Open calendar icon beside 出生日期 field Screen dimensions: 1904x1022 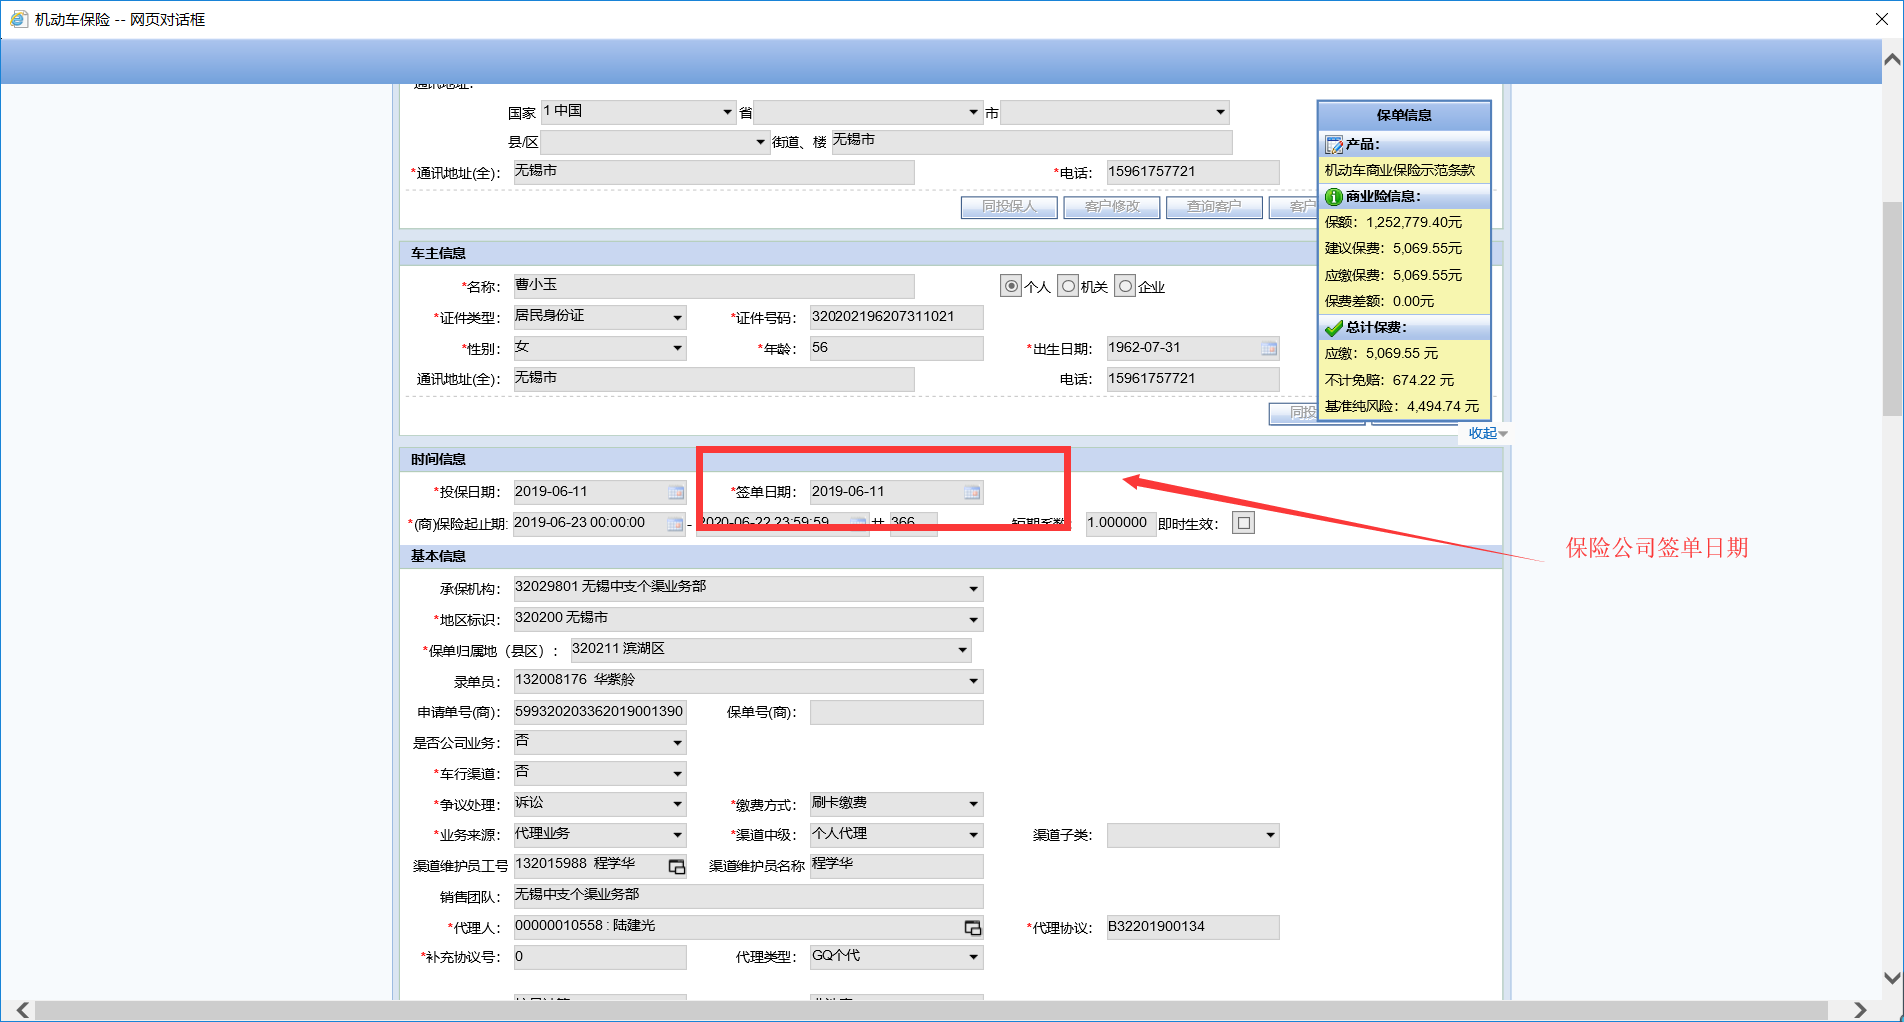click(1268, 348)
